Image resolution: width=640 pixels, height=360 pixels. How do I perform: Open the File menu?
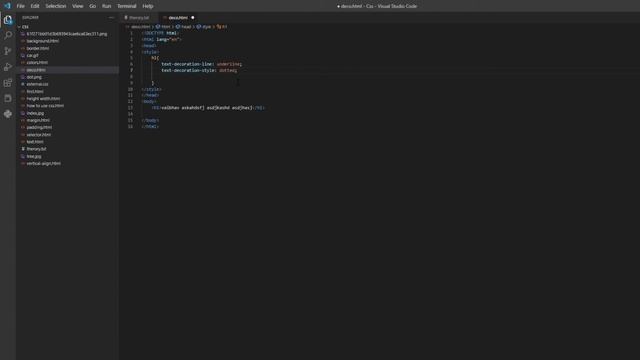point(20,6)
